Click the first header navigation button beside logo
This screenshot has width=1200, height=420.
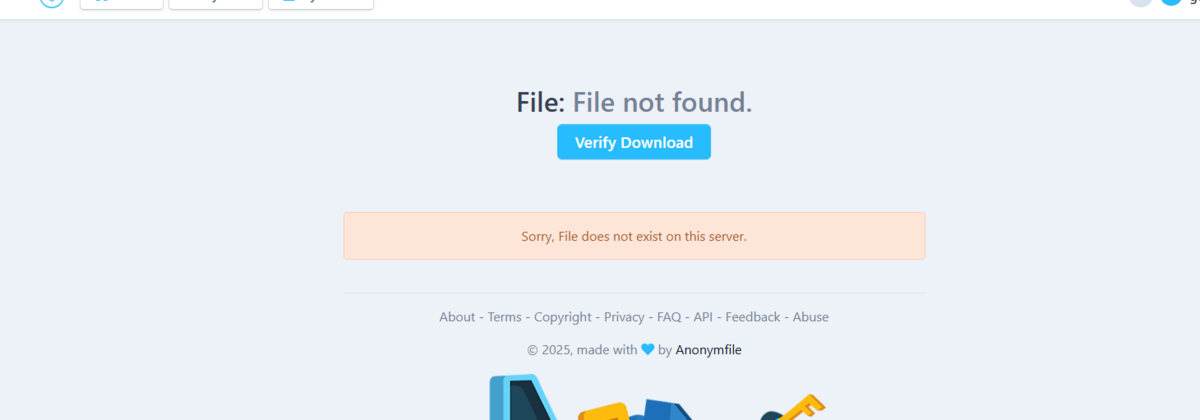coord(121,3)
